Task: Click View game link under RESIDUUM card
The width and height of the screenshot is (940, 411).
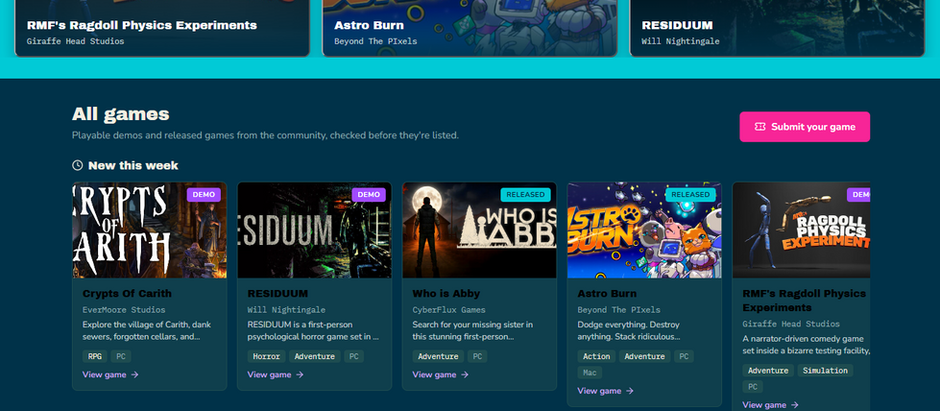Action: (x=276, y=374)
